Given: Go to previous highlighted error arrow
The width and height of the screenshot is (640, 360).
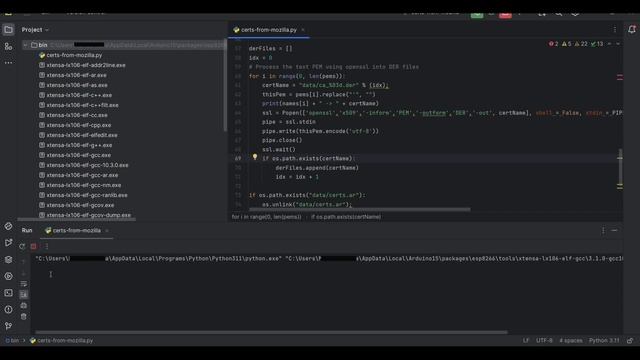Looking at the screenshot, I should tap(609, 44).
